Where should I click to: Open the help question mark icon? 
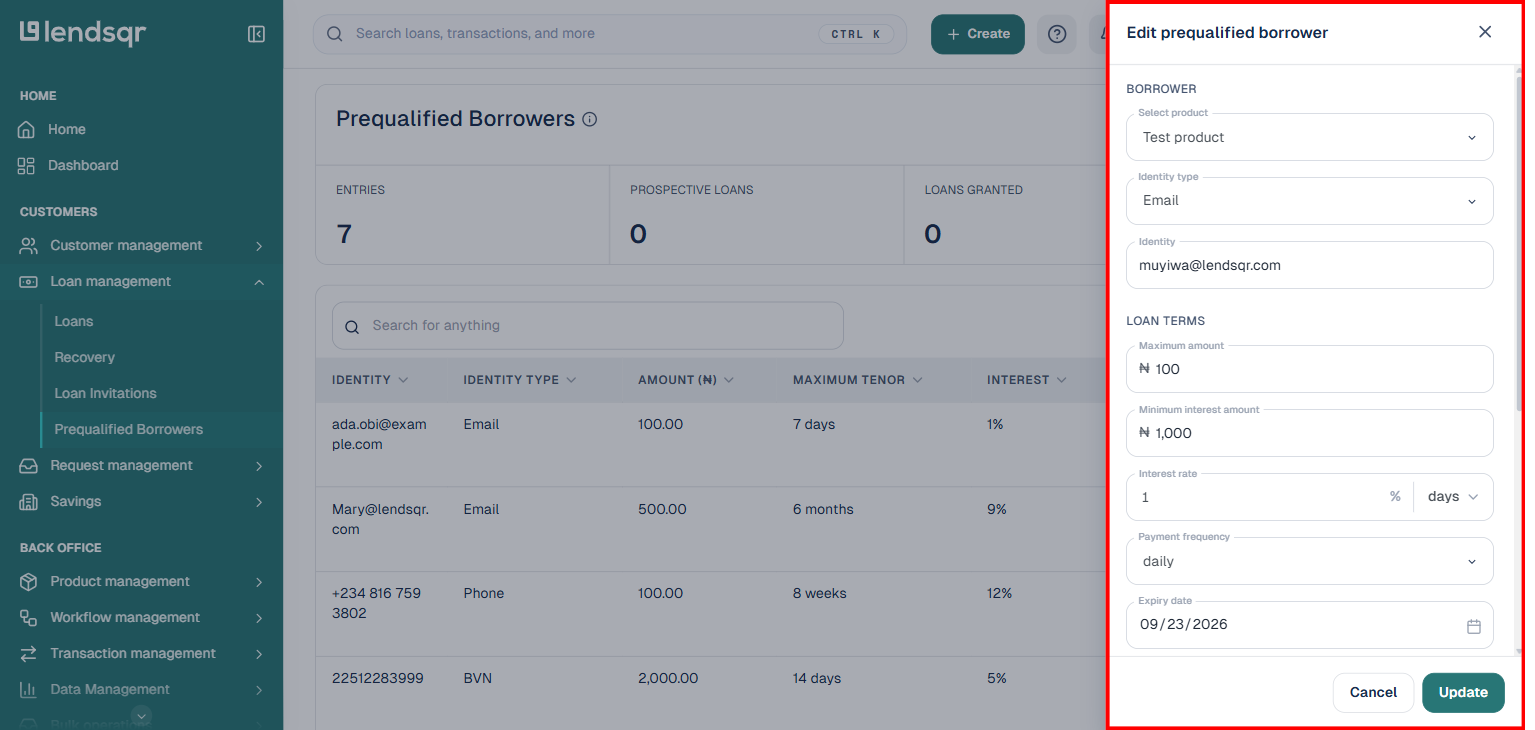1057,34
